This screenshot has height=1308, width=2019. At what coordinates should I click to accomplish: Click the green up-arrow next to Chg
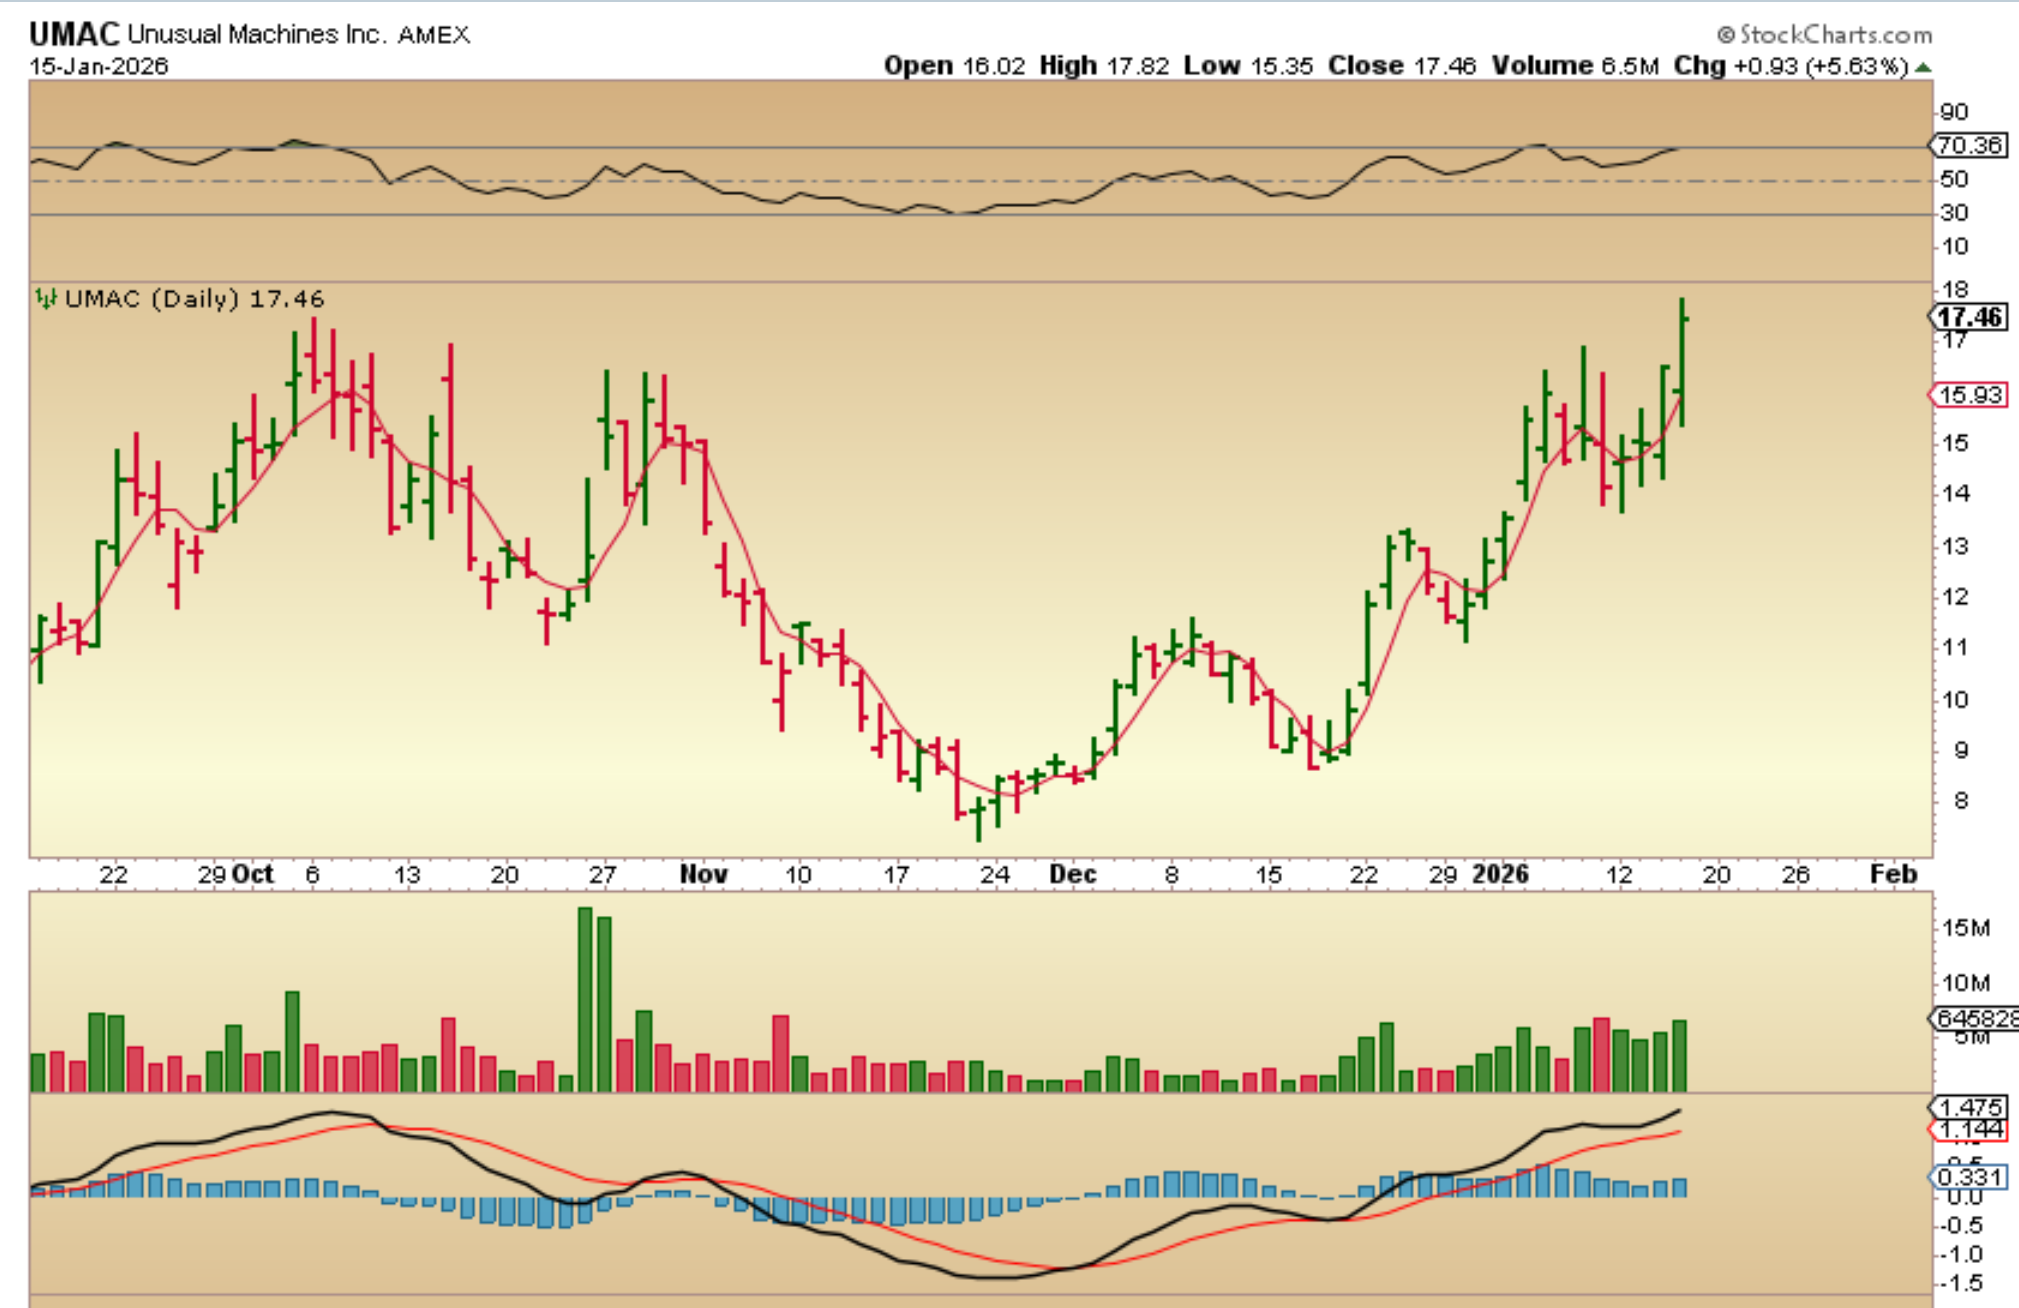[1923, 67]
